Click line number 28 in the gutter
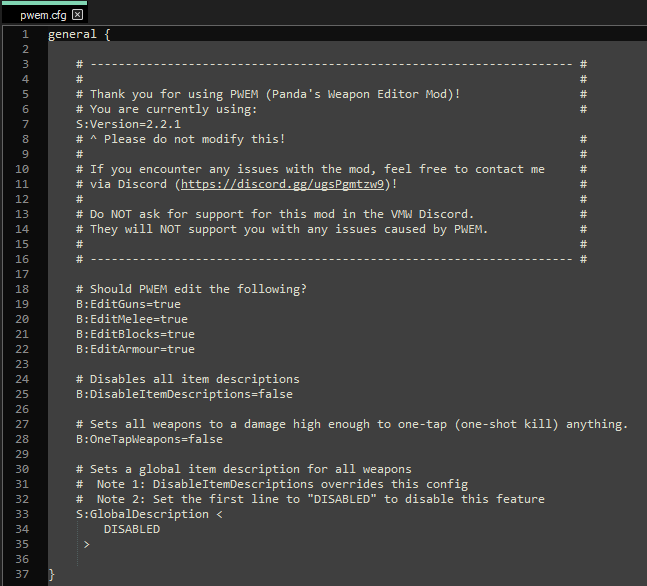This screenshot has height=586, width=647. 25,454
